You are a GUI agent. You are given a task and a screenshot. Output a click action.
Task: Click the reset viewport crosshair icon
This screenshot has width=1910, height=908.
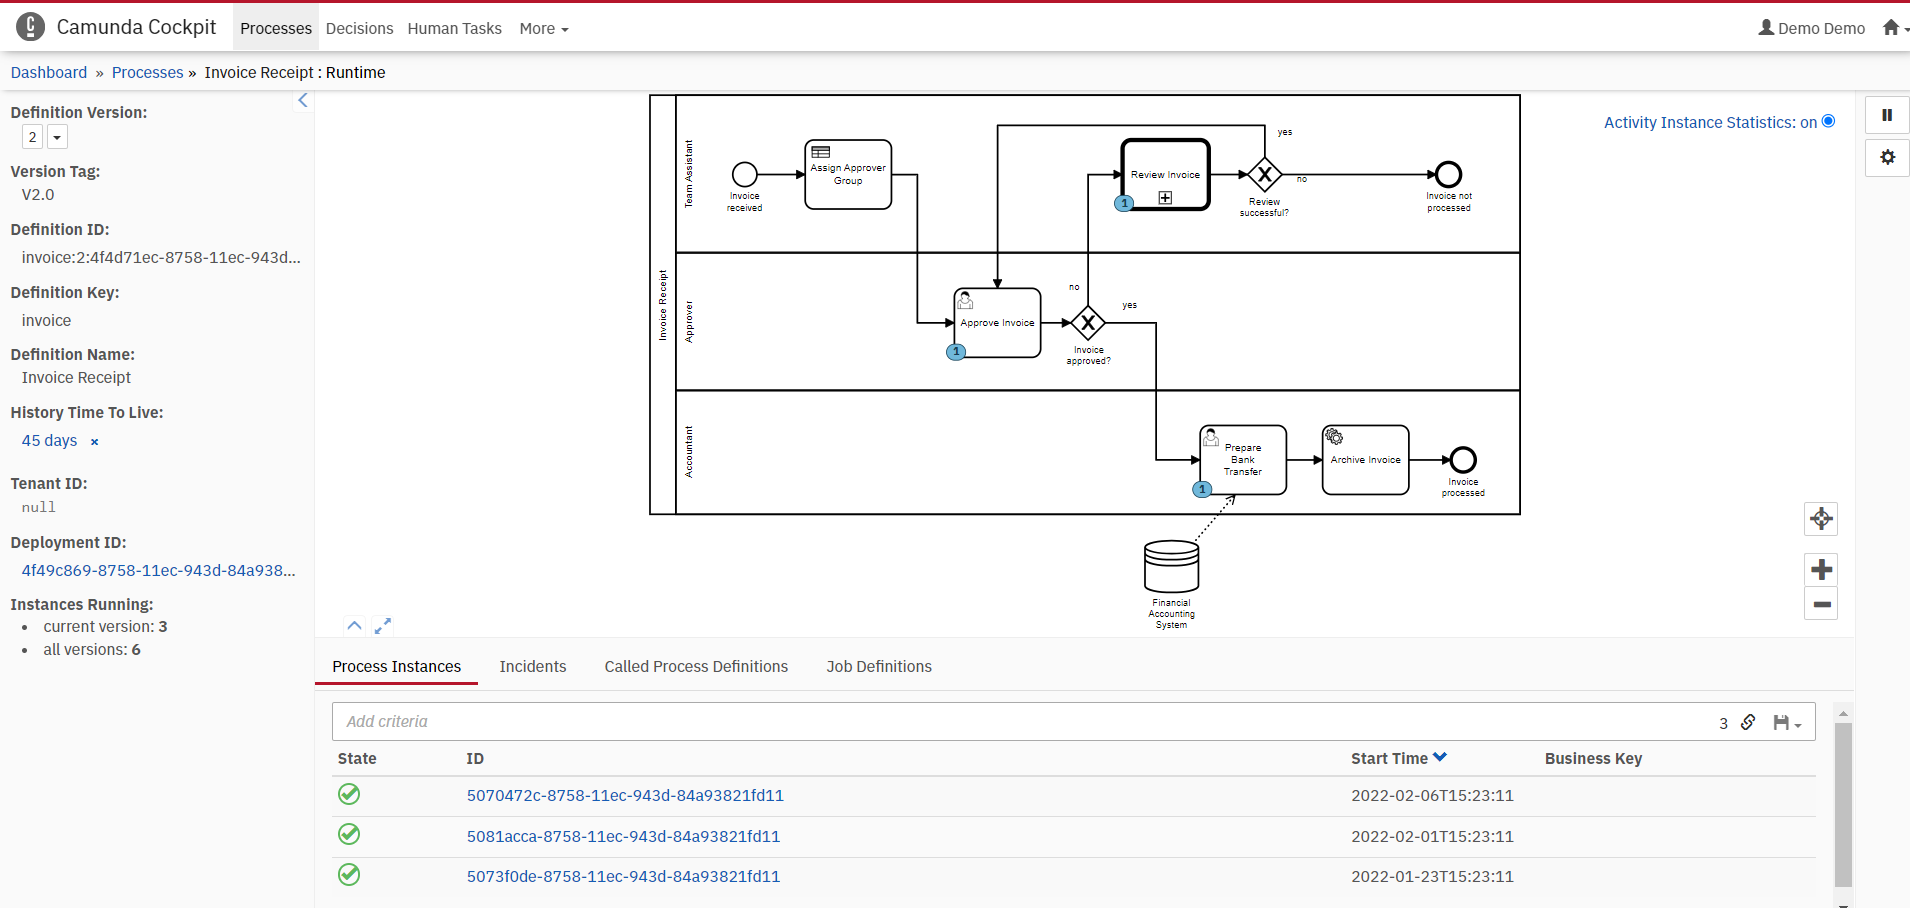click(1820, 519)
